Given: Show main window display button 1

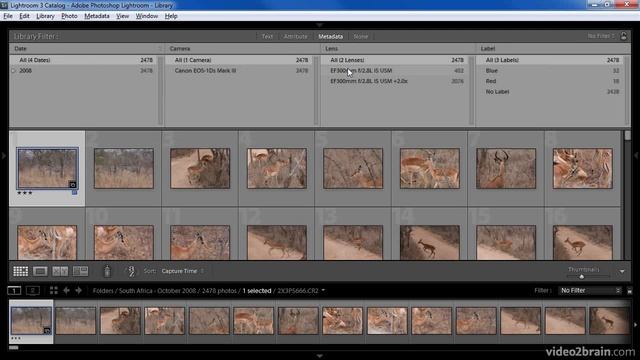Looking at the screenshot, I should 14,291.
